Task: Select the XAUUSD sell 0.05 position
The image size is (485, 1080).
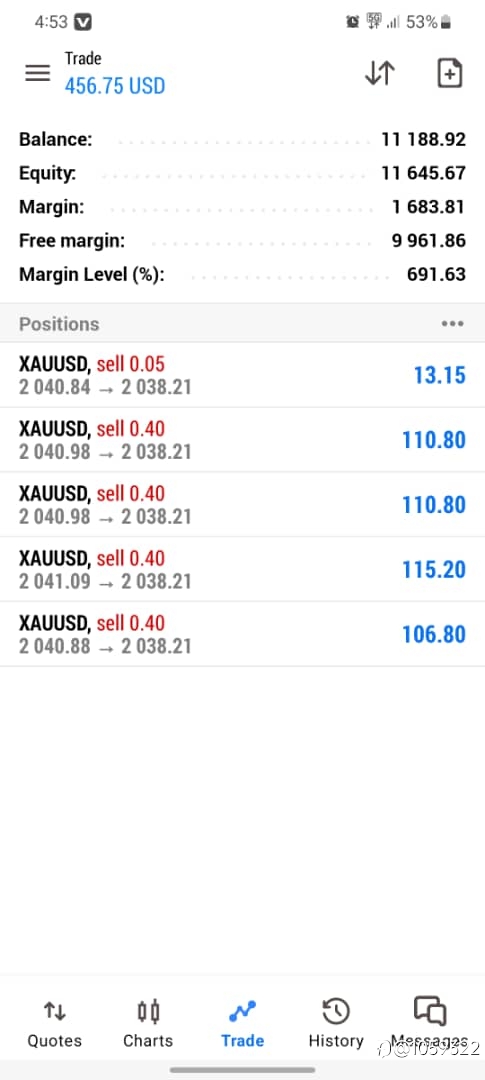Action: pos(242,375)
